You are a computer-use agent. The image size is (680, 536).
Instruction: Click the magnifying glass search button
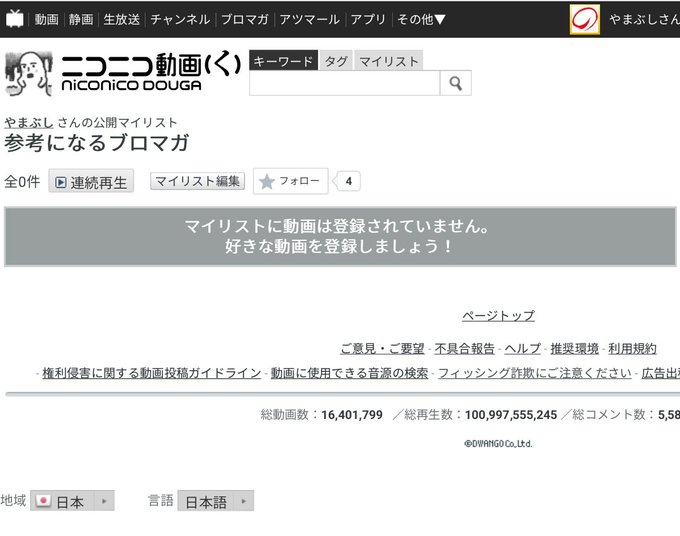click(x=455, y=83)
